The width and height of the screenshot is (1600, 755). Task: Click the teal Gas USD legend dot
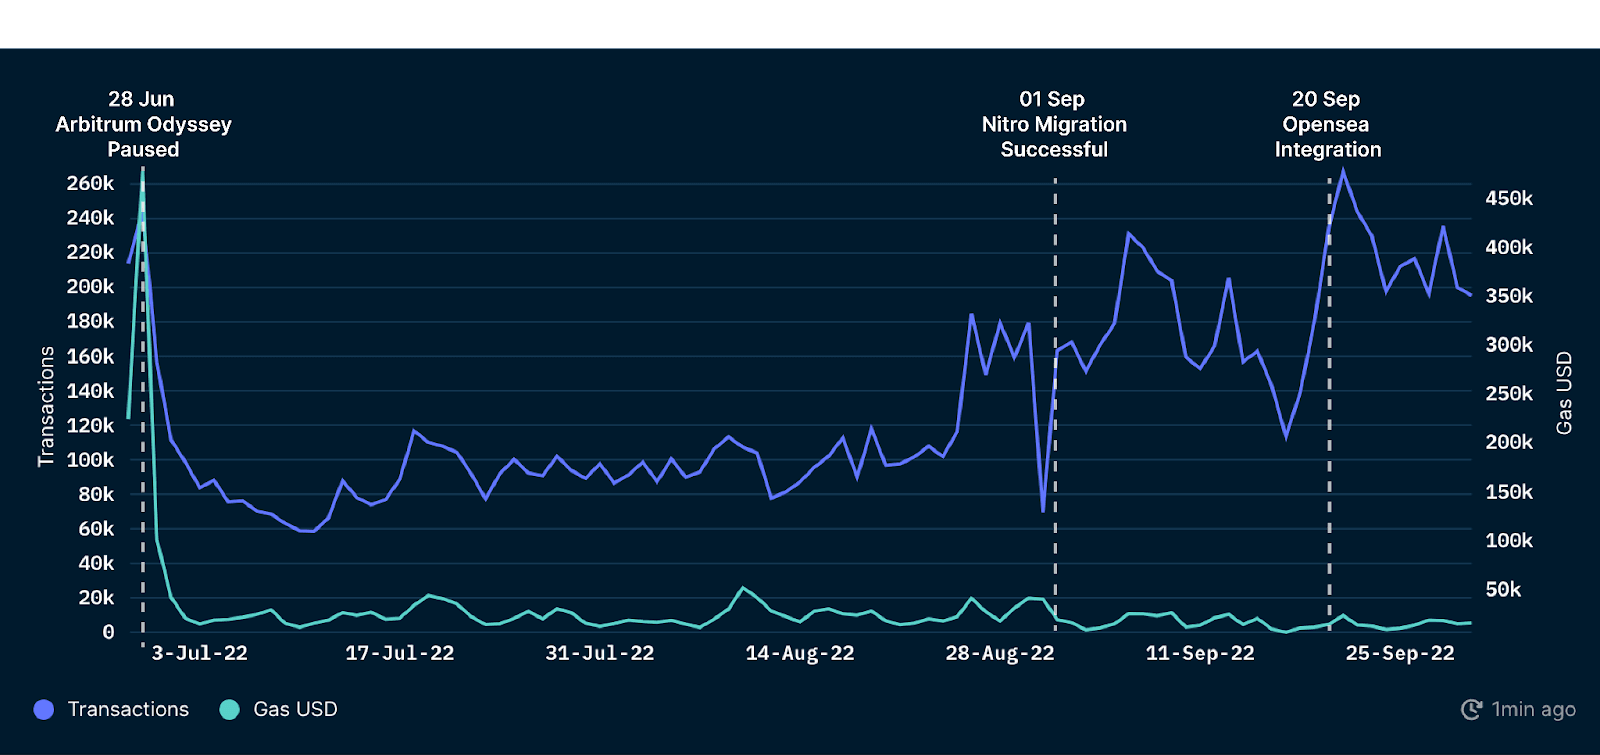tap(229, 709)
